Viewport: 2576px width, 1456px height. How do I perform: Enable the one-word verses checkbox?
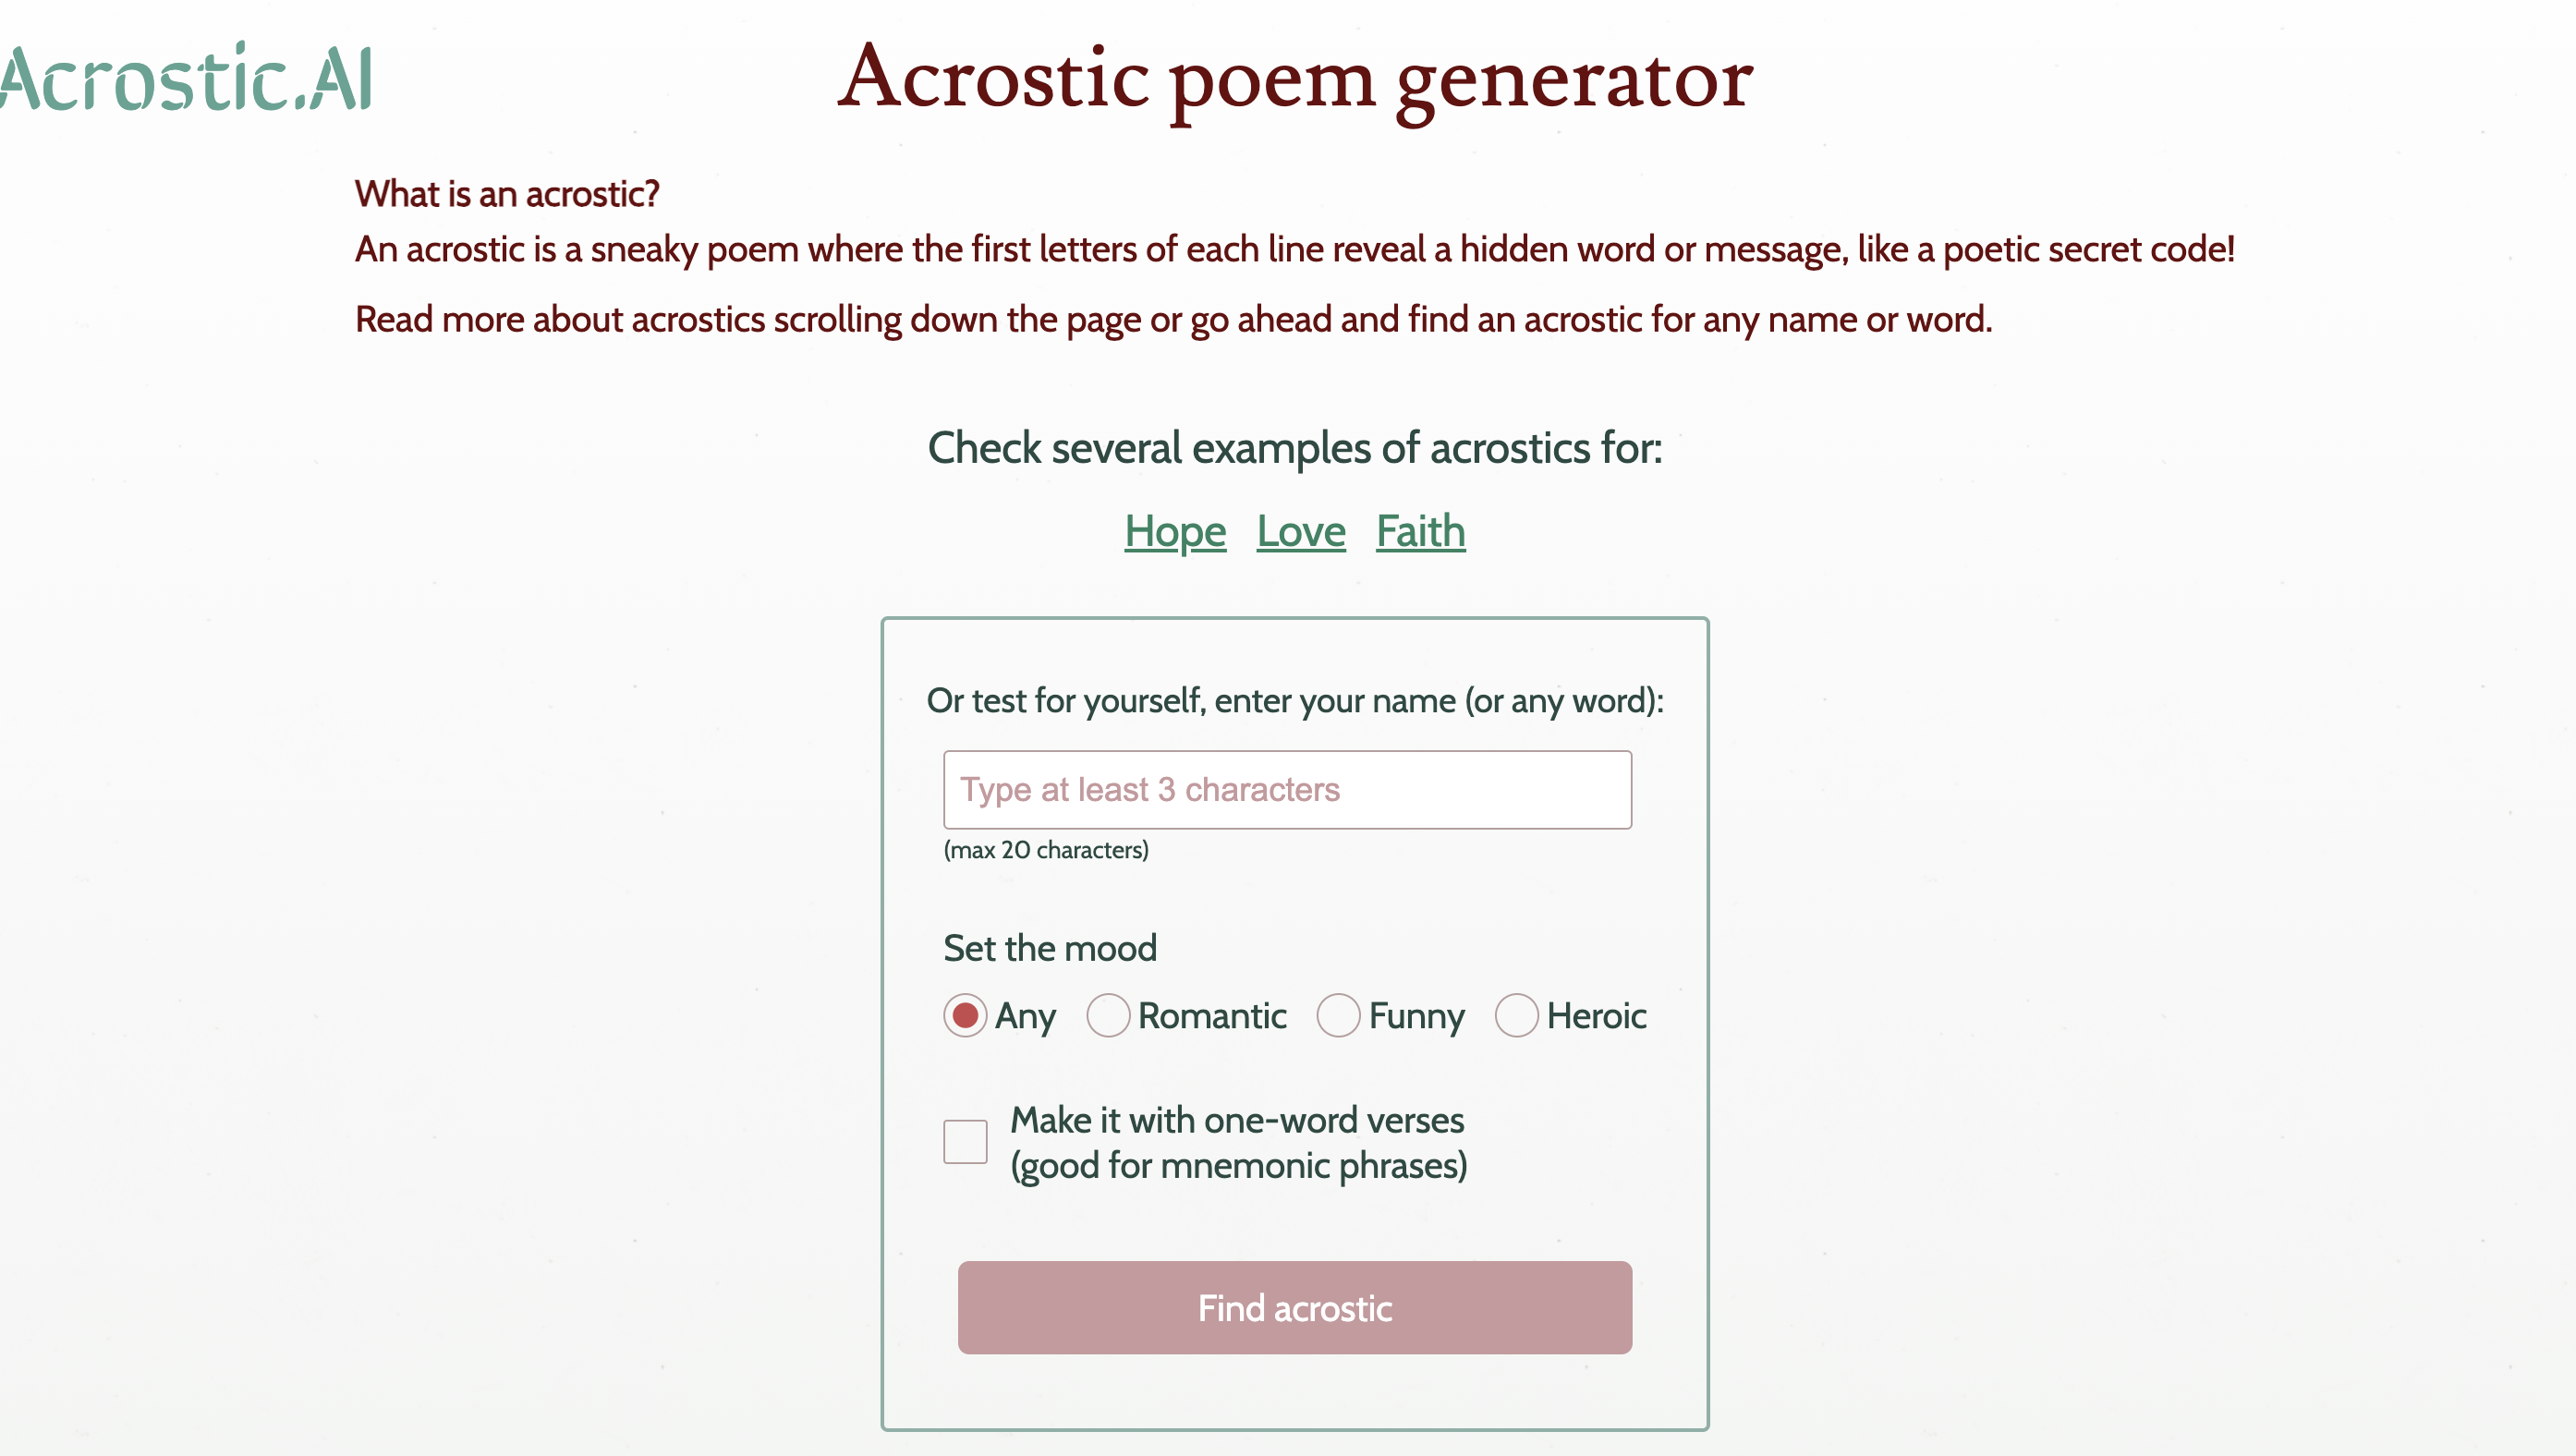click(x=965, y=1142)
